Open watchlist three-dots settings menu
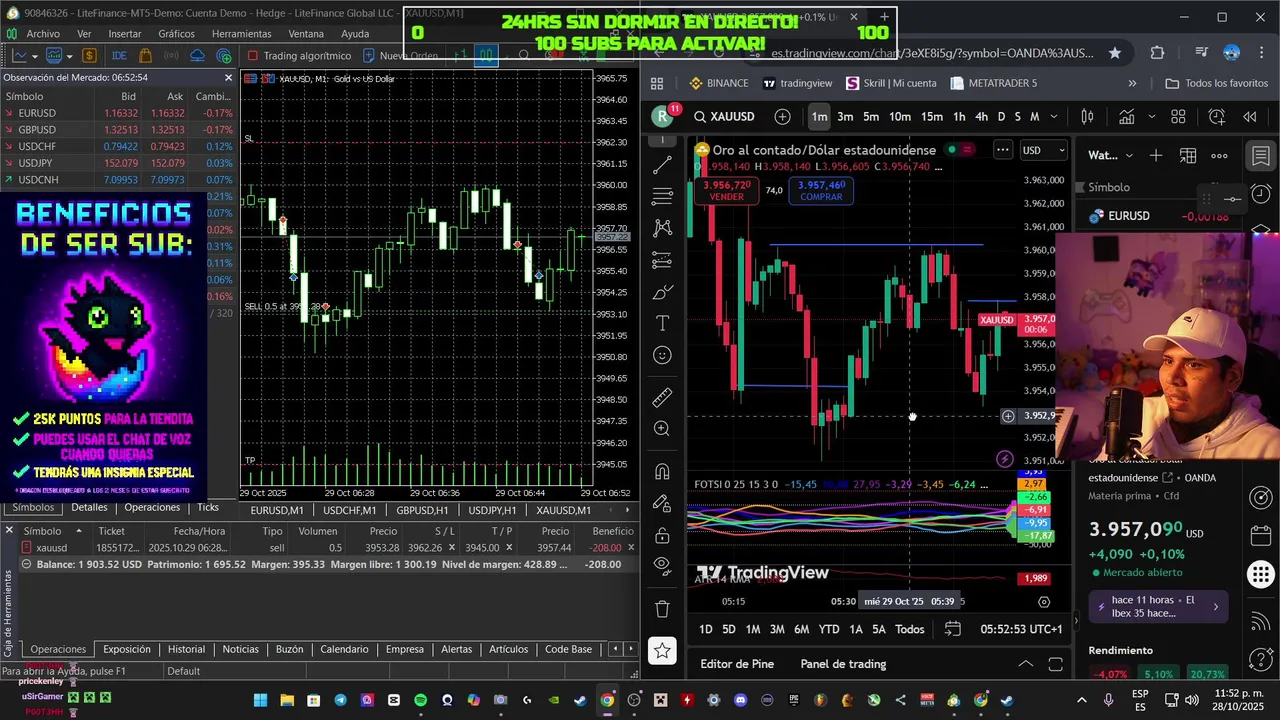1280x720 pixels. pyautogui.click(x=1219, y=155)
